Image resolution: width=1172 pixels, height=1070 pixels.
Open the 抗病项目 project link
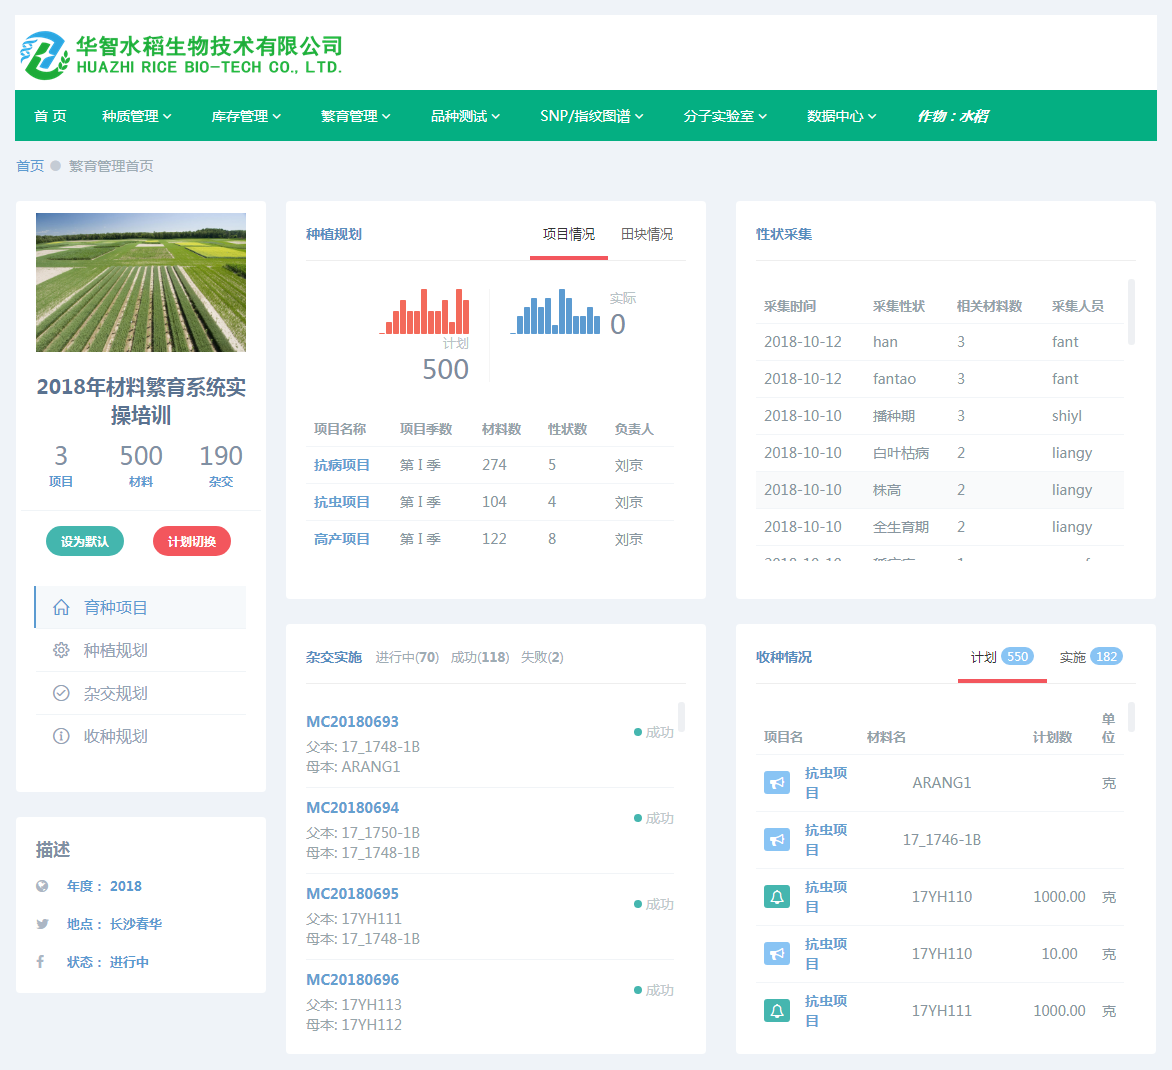(342, 465)
